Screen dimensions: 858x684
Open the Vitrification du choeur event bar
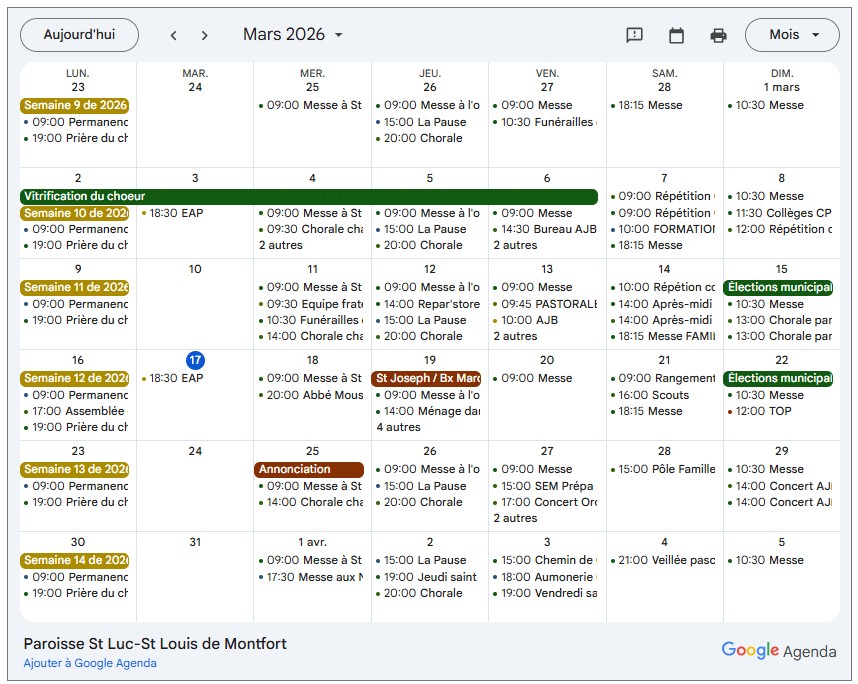[x=308, y=197]
